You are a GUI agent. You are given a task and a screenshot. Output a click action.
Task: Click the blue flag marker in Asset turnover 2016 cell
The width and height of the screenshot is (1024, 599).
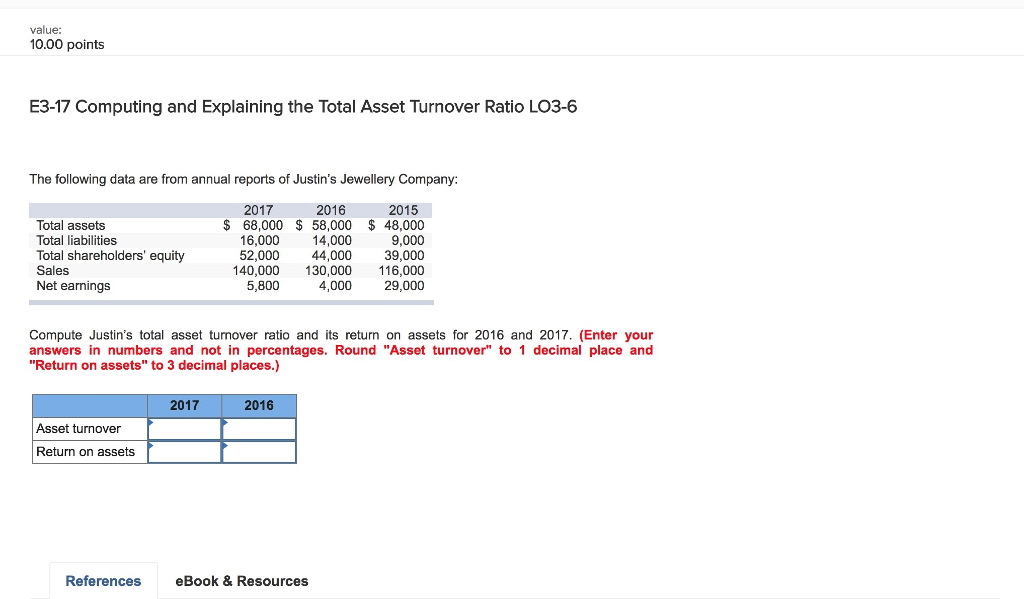(227, 423)
